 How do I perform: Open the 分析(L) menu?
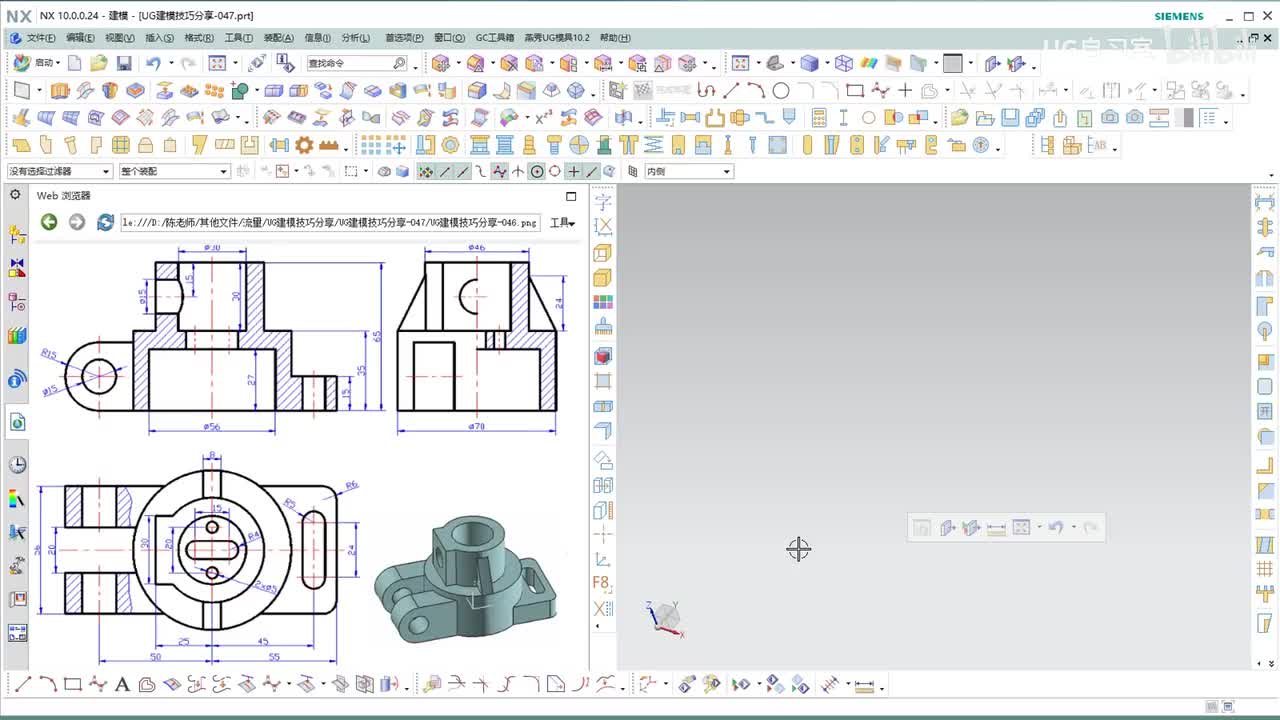(356, 38)
